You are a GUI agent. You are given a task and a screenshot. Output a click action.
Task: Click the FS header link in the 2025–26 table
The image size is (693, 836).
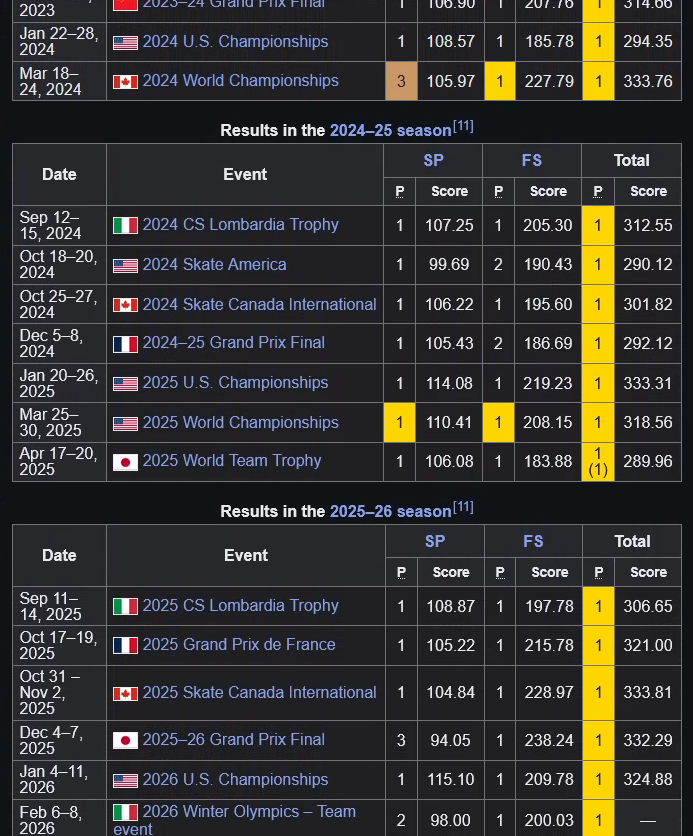click(533, 541)
